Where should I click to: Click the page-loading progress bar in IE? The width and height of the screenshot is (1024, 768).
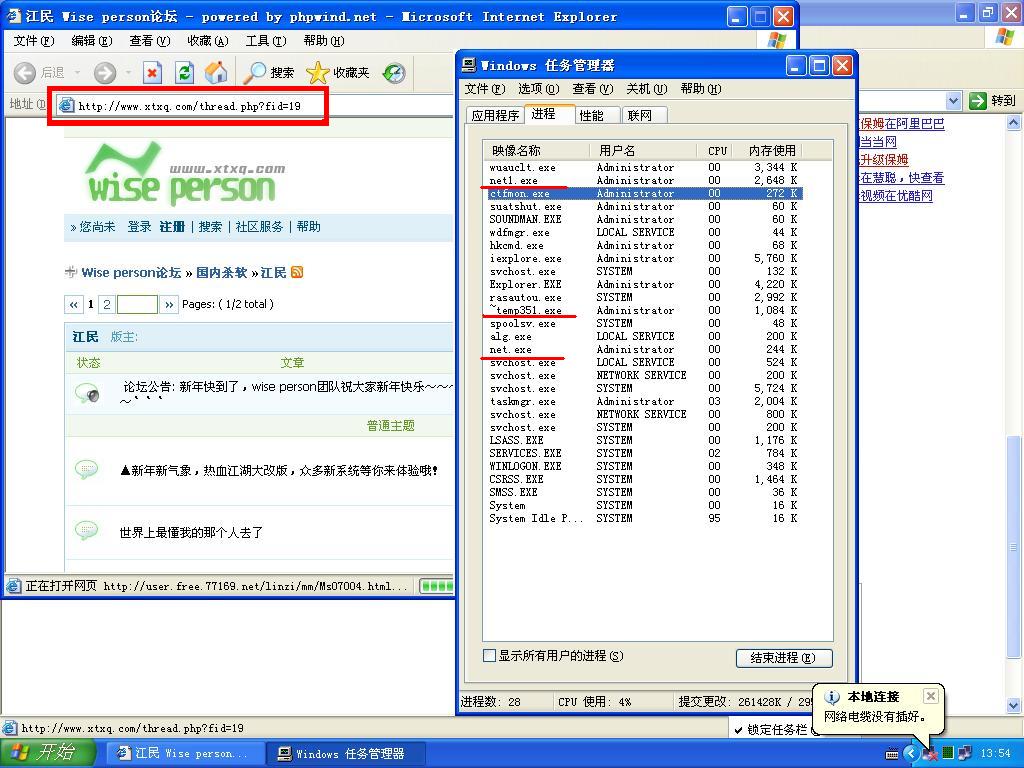(x=437, y=586)
